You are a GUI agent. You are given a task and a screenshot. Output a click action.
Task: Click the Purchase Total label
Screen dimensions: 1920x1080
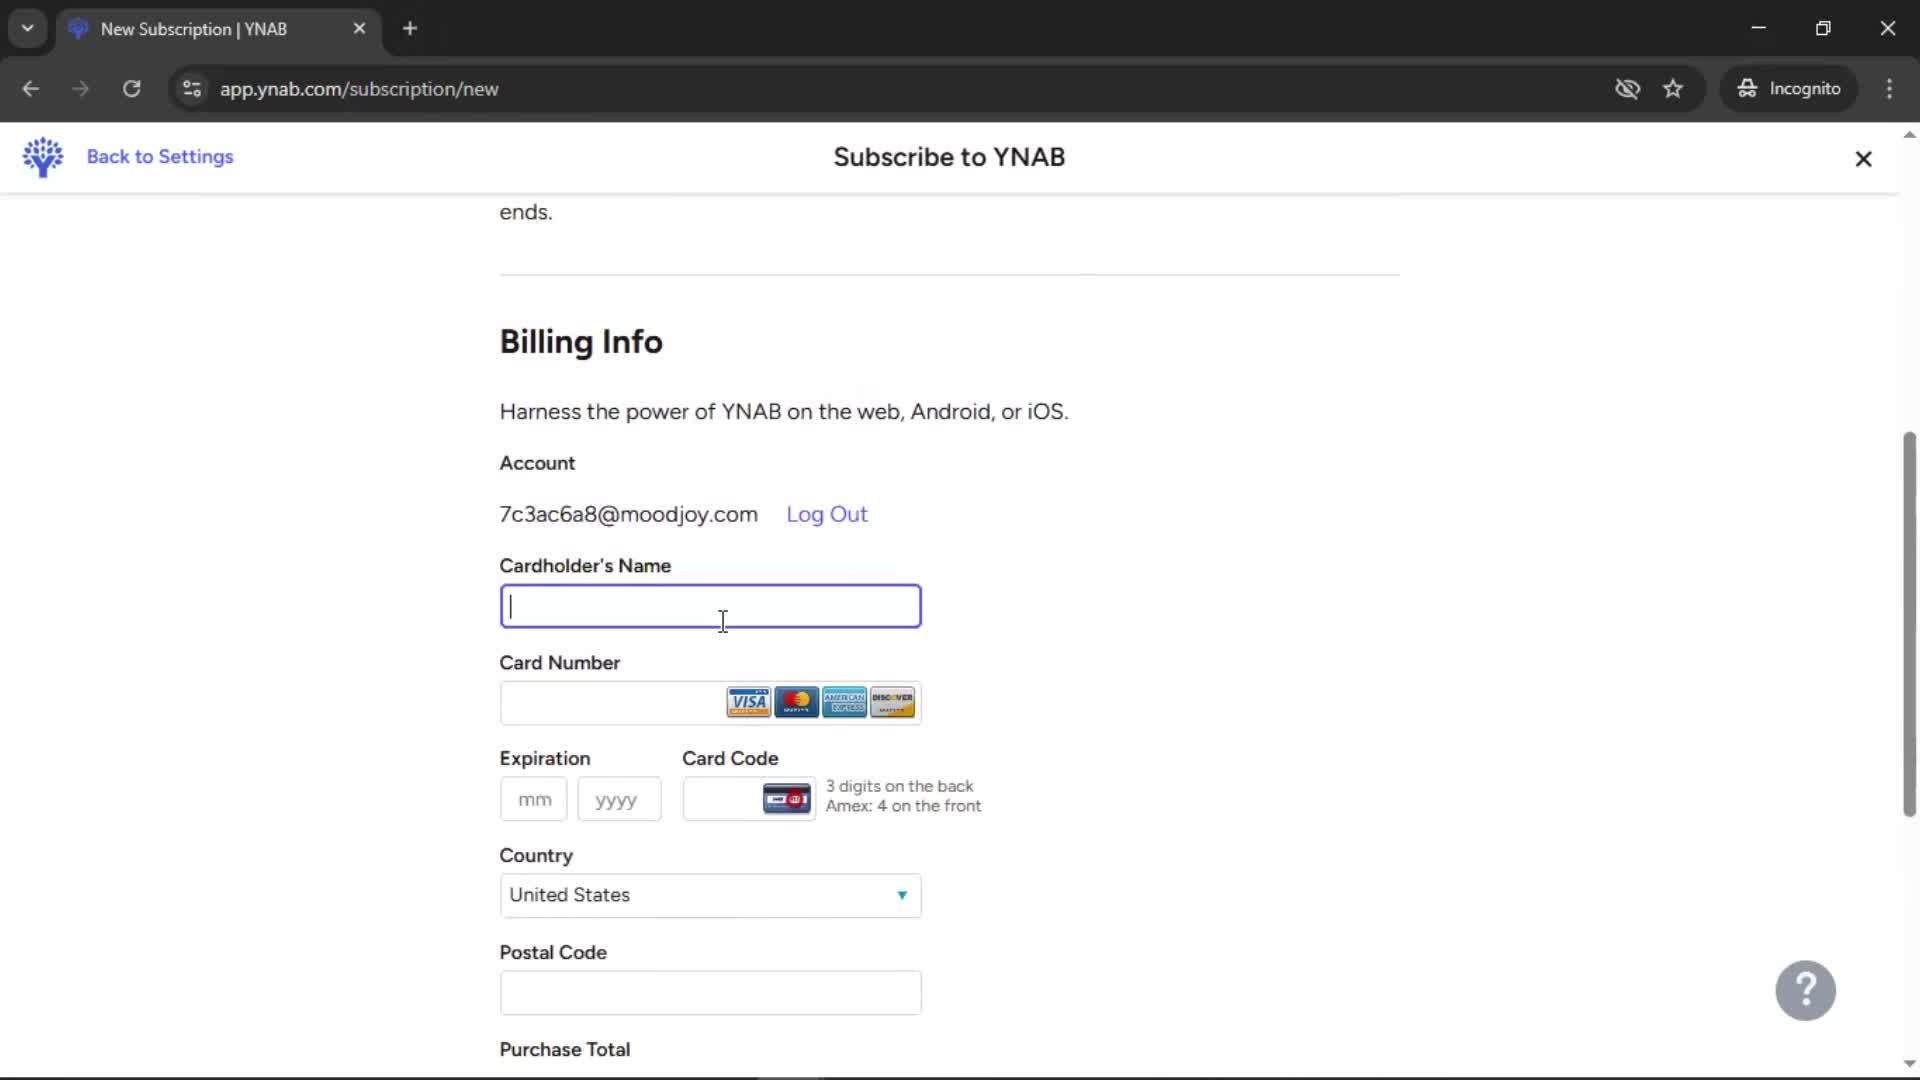(x=565, y=1049)
